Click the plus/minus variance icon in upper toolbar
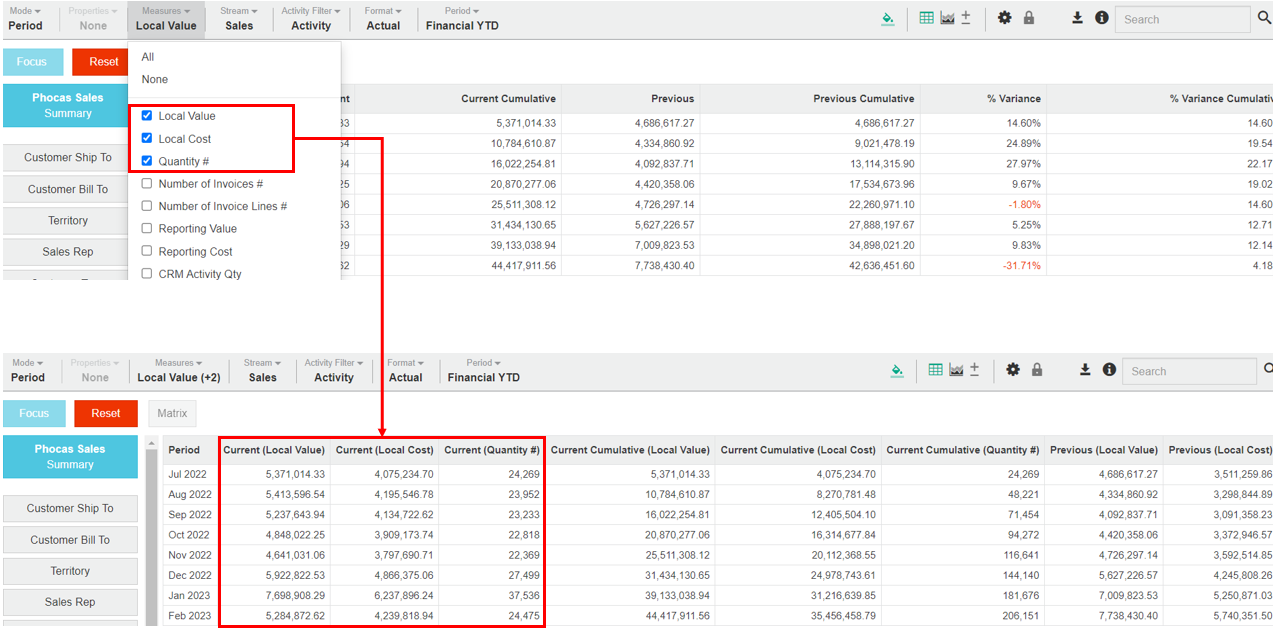The image size is (1273, 629). (965, 18)
